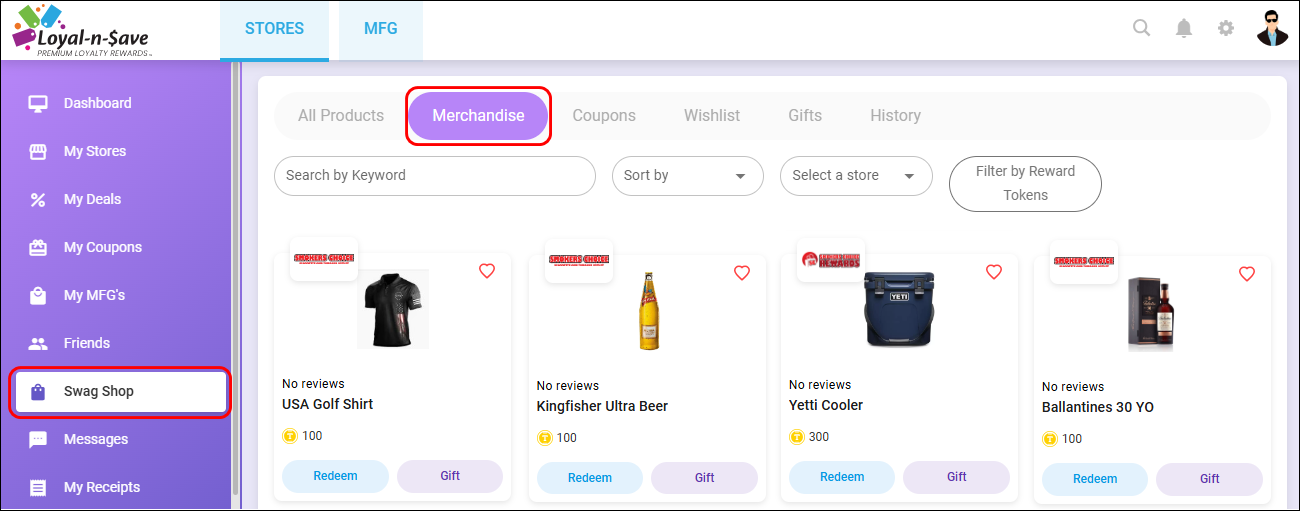Select the All Products tab
1300x511 pixels.
(x=341, y=116)
